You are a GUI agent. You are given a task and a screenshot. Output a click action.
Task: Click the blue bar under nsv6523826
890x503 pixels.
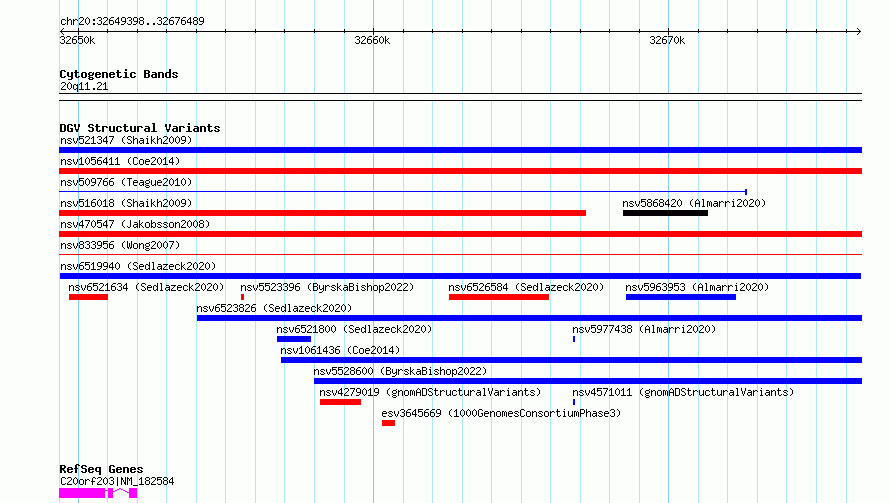(x=529, y=318)
